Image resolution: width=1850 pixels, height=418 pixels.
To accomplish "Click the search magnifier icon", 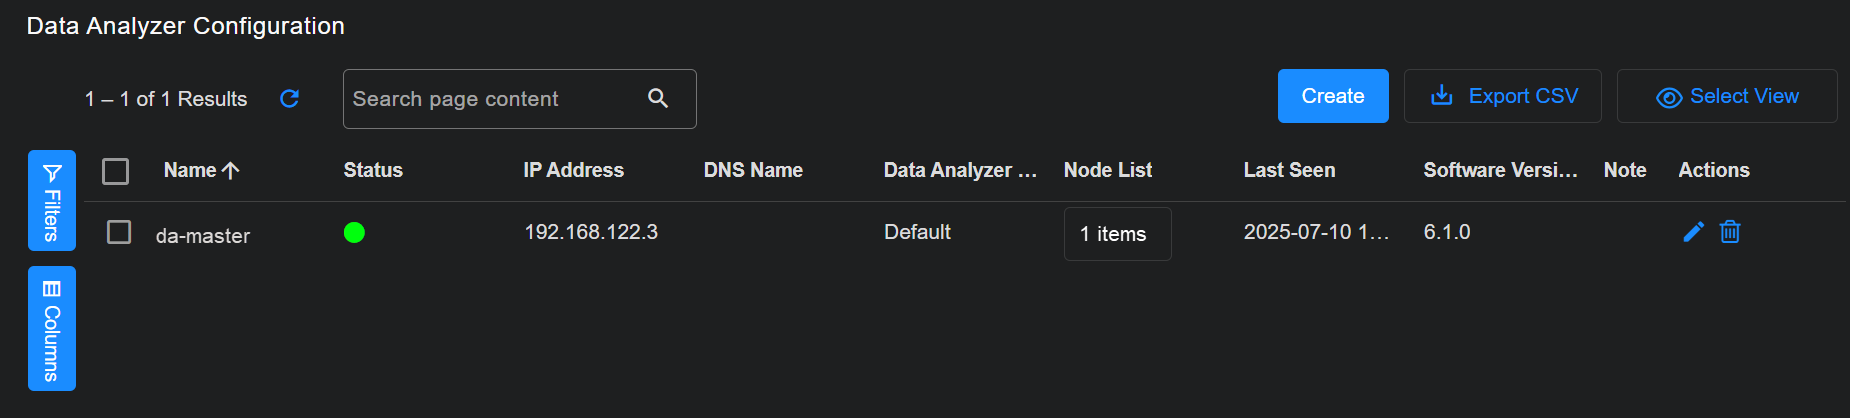I will [x=658, y=98].
